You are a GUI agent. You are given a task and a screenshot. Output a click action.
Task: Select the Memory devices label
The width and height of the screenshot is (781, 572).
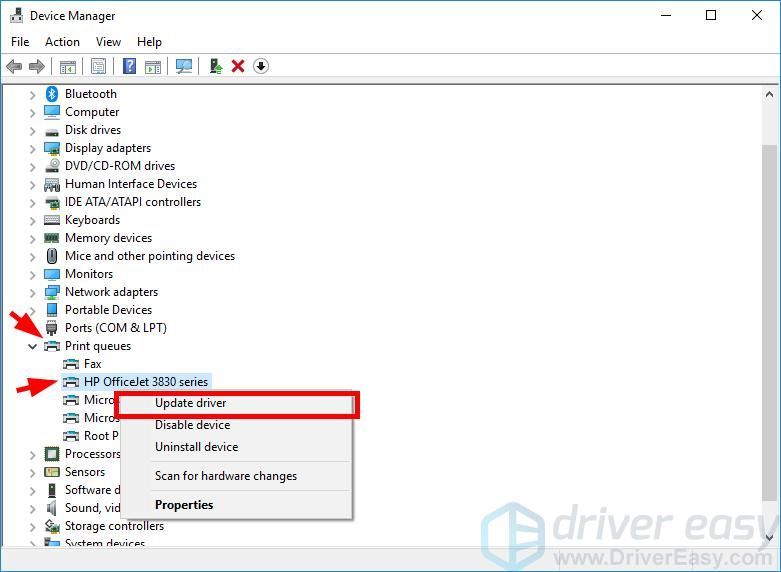click(x=109, y=238)
